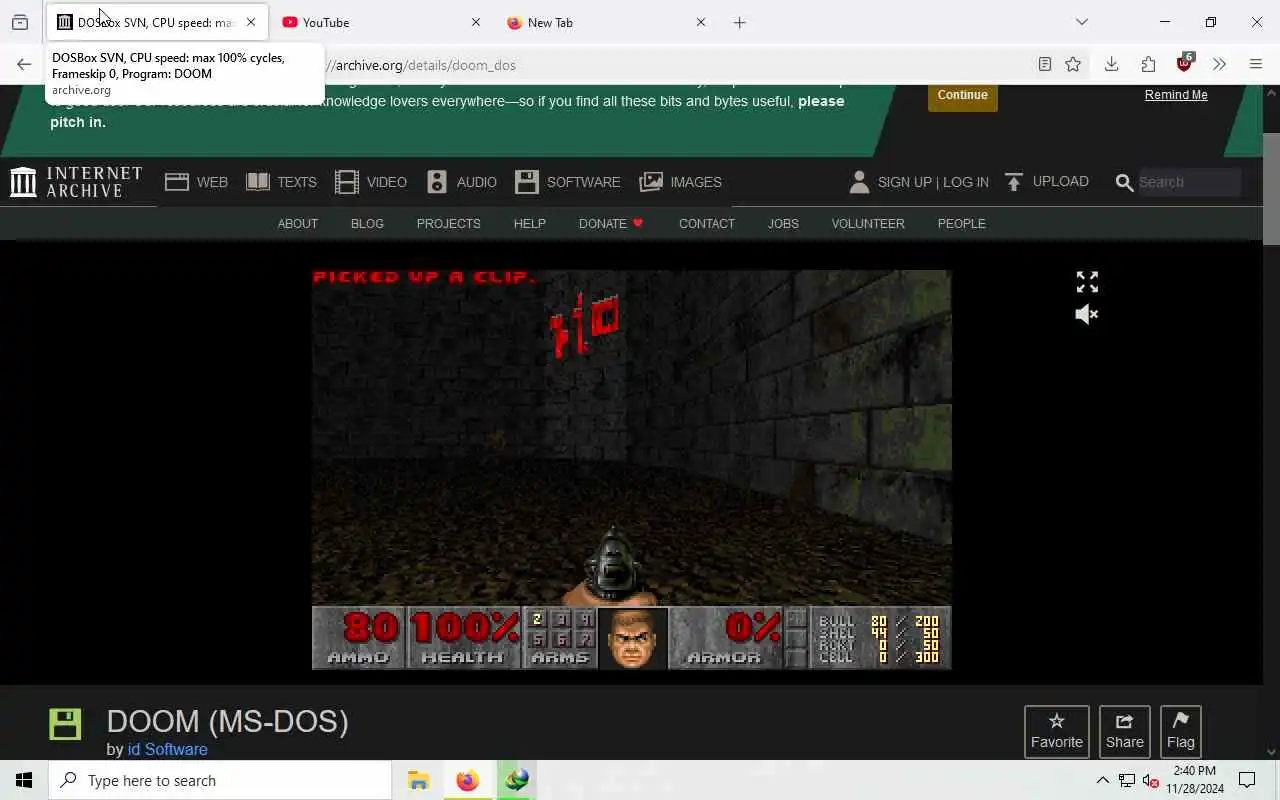1280x800 pixels.
Task: Open the CONTACT link
Action: (x=707, y=223)
